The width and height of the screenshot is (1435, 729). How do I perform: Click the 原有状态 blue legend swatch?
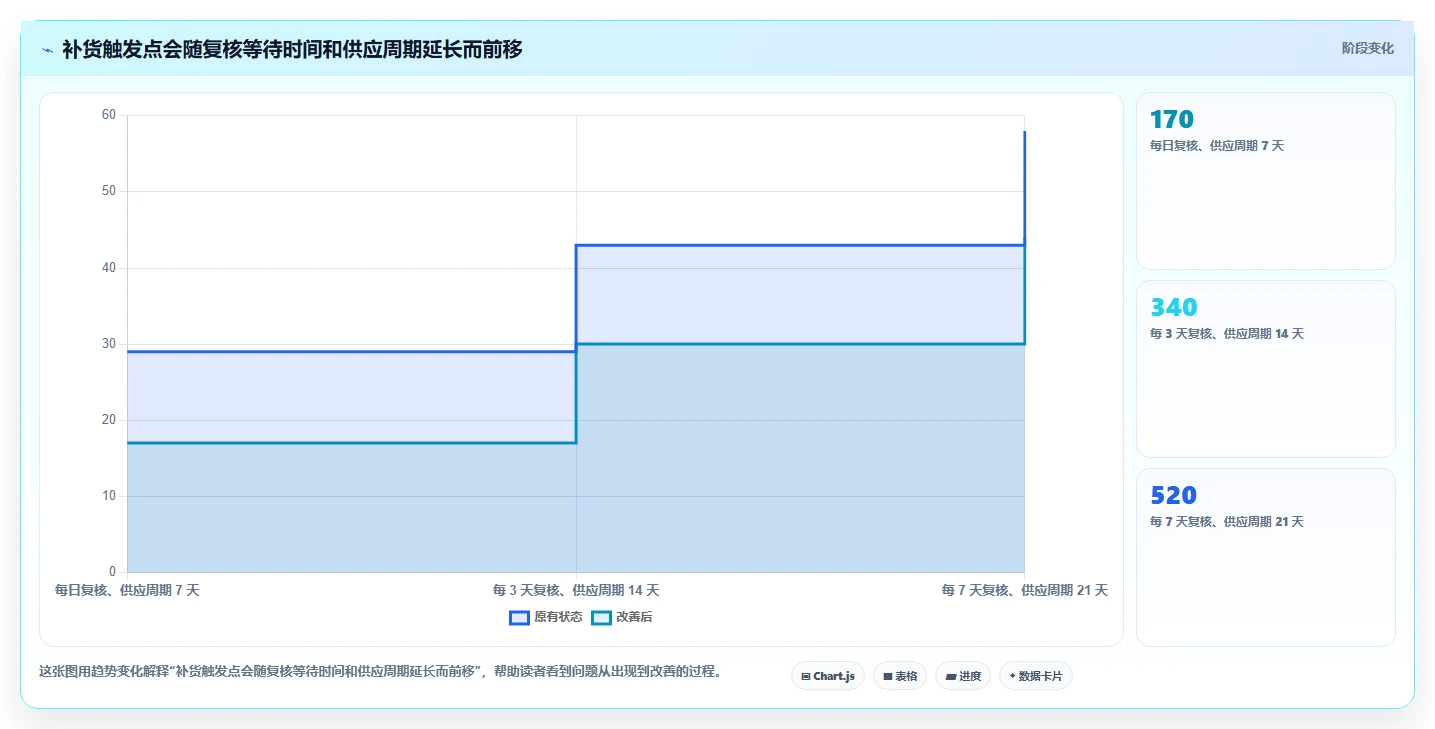tap(519, 617)
